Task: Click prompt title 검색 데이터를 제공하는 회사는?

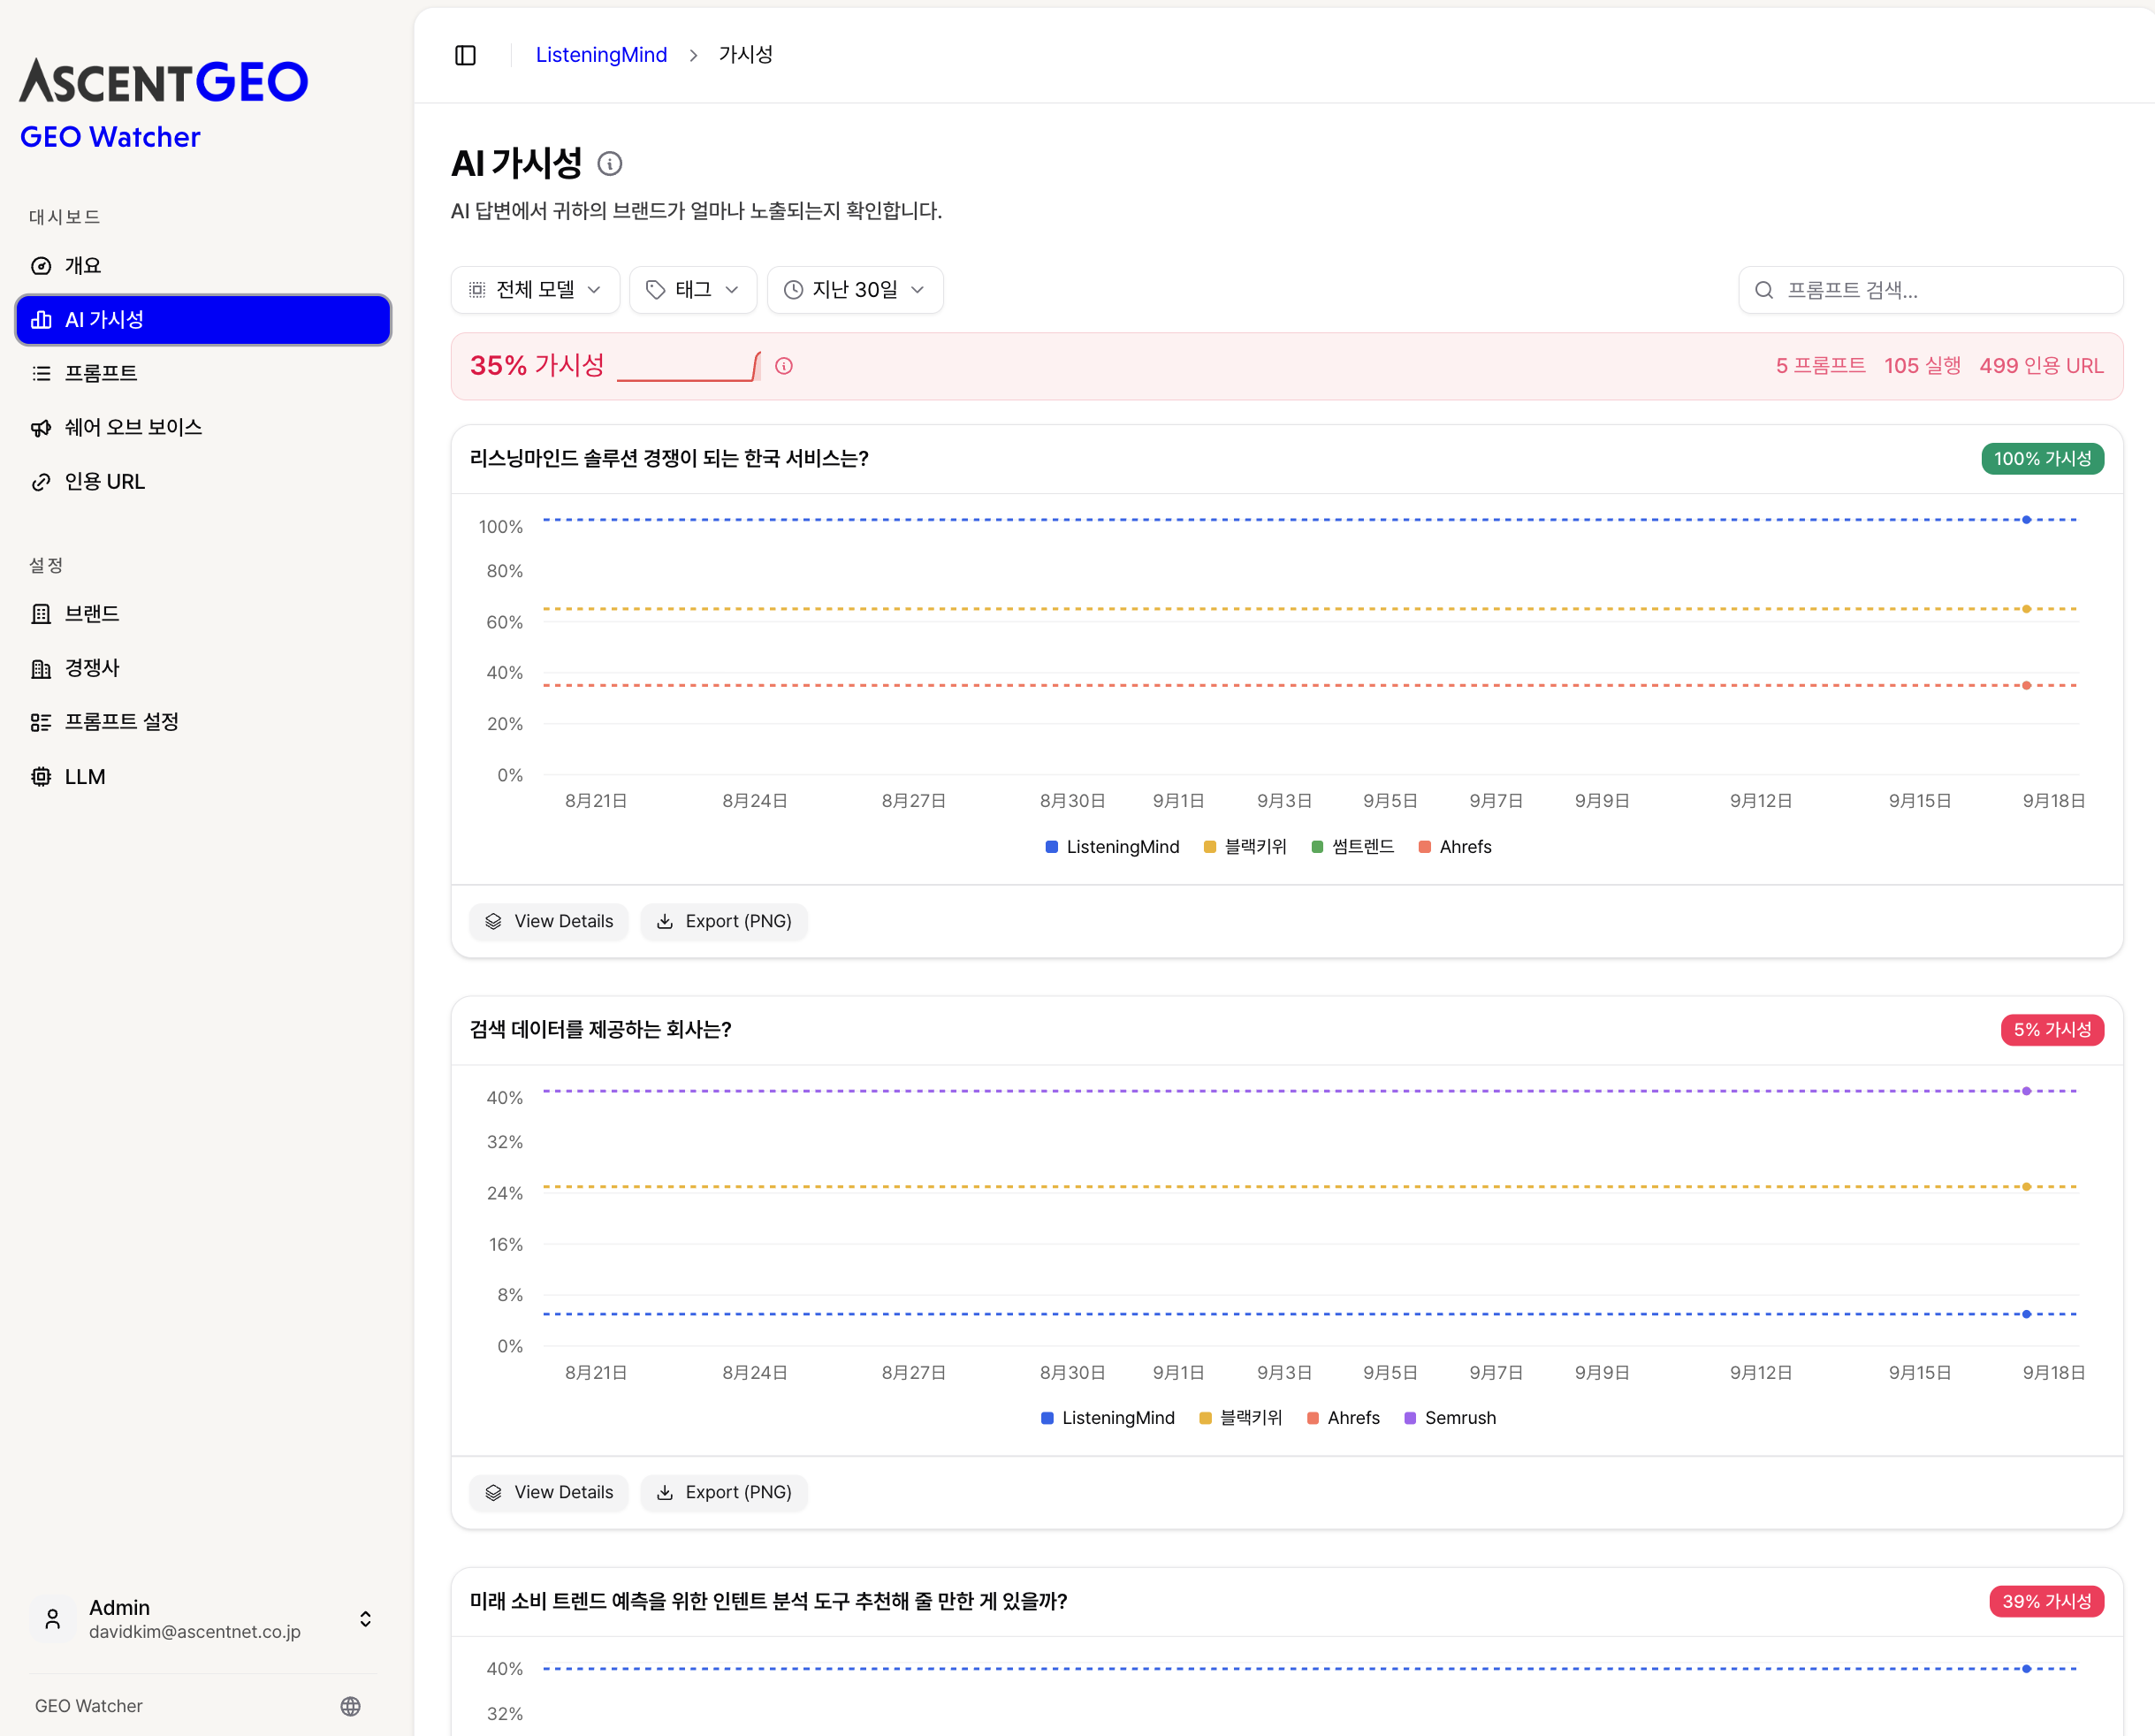Action: (600, 1030)
